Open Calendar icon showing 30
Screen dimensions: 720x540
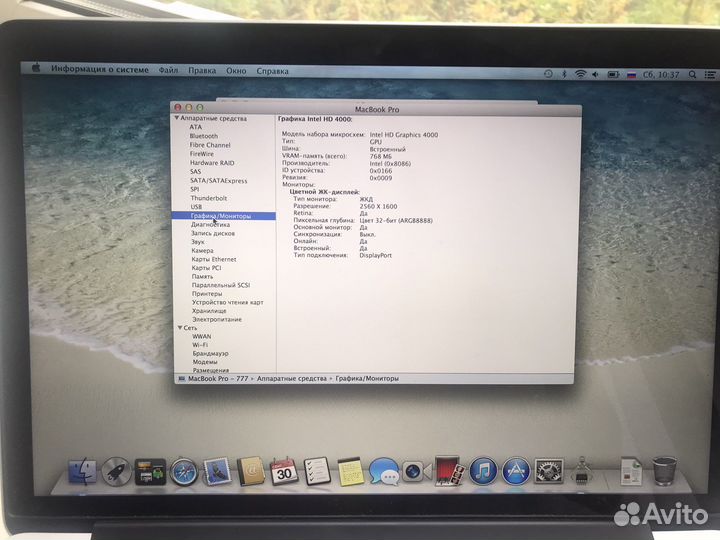[284, 471]
